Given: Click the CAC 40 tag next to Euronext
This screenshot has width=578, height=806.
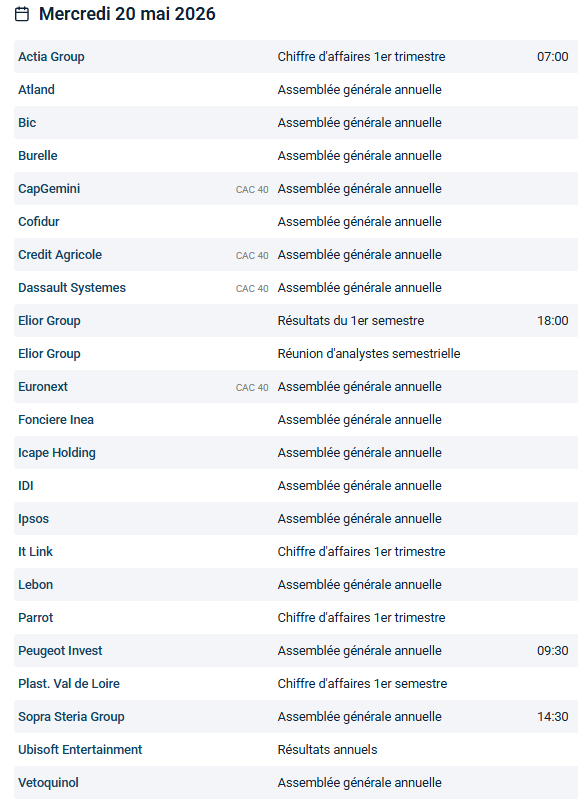Looking at the screenshot, I should [252, 388].
